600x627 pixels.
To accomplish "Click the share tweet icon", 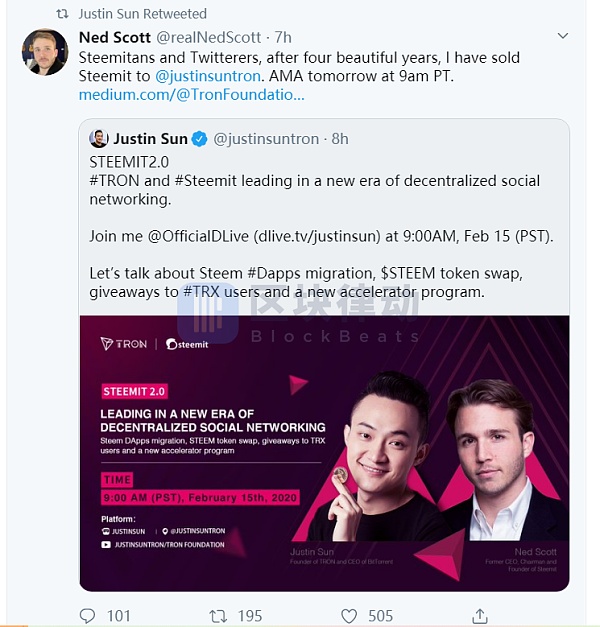I will [480, 615].
